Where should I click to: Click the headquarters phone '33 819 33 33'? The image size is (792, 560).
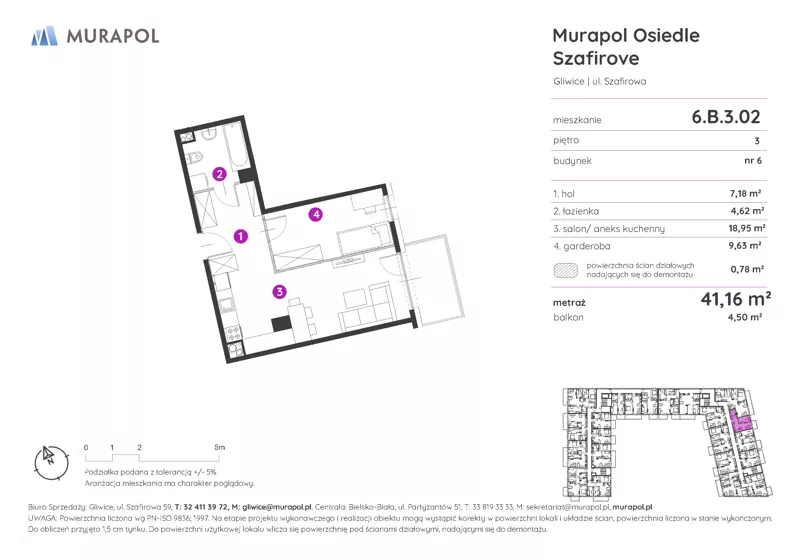[491, 507]
